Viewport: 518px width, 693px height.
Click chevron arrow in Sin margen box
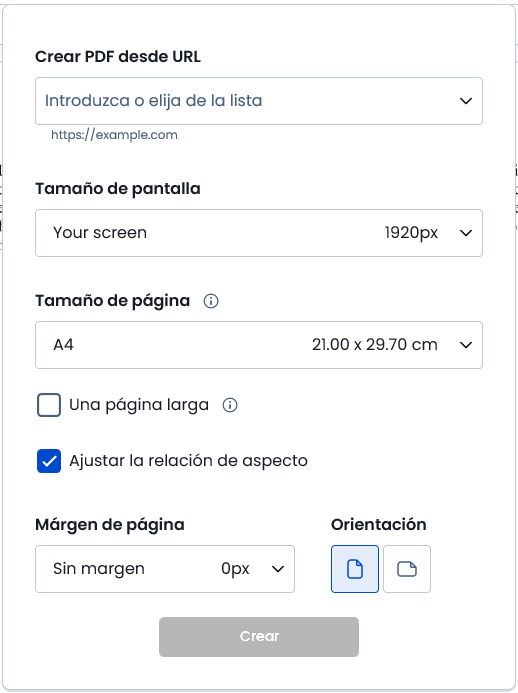[278, 569]
